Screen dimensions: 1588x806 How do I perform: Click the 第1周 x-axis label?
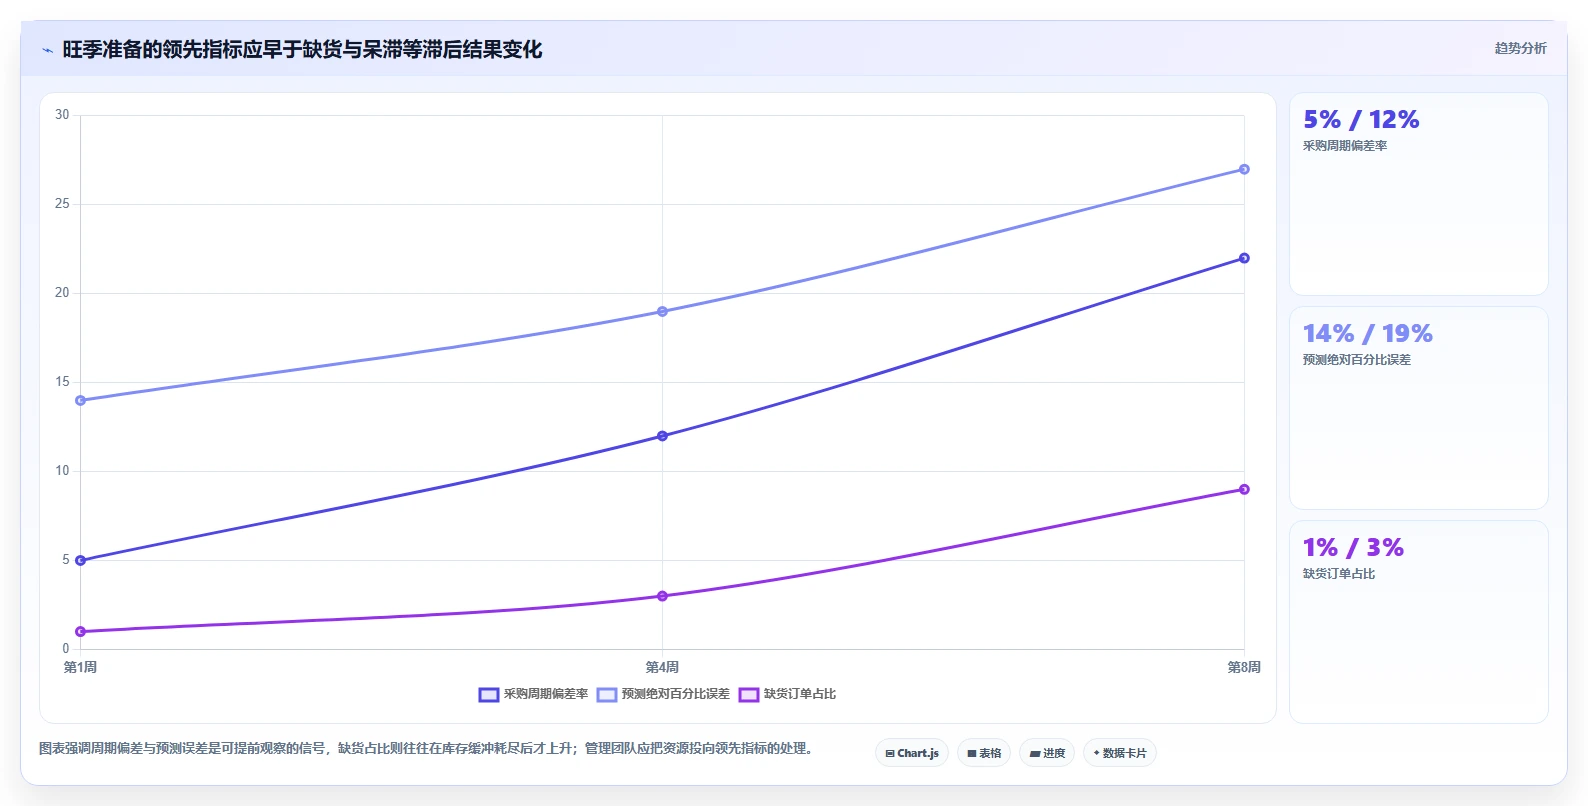[x=80, y=667]
